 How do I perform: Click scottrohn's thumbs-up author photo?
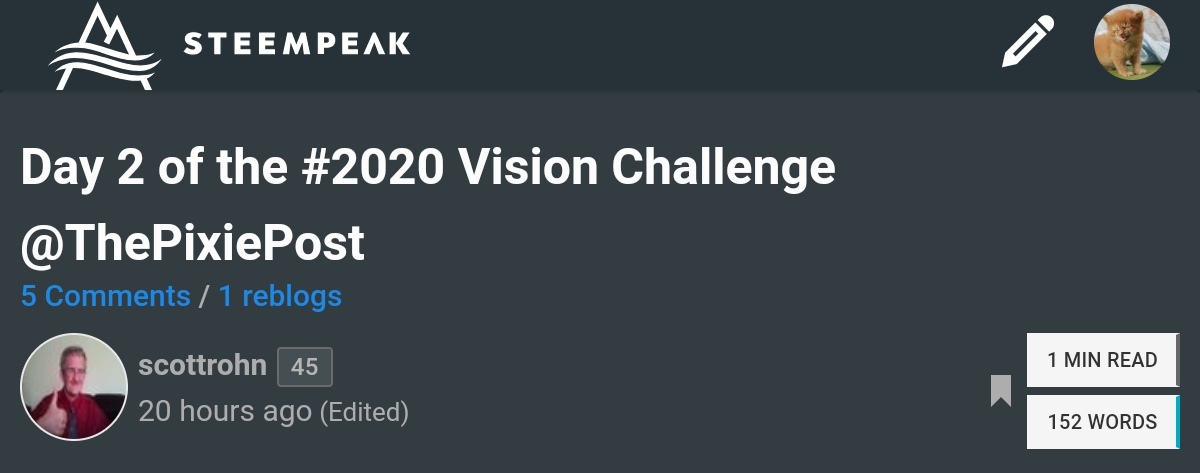(x=74, y=387)
